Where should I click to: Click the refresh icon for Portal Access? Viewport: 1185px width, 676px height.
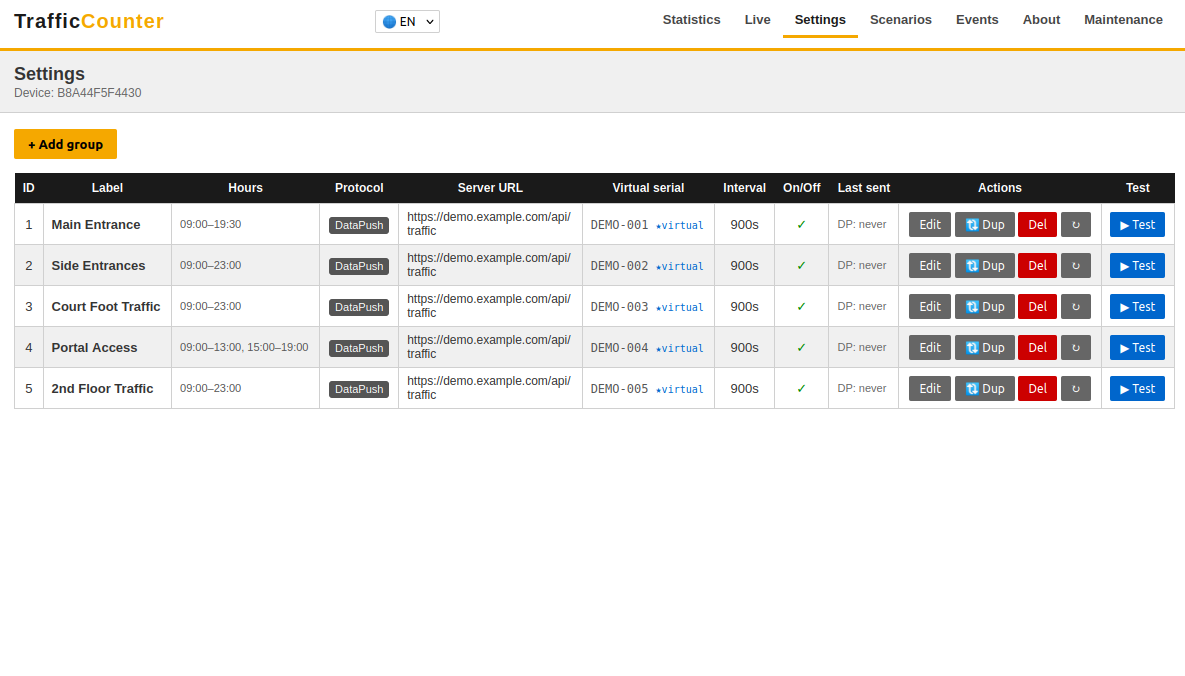1075,348
